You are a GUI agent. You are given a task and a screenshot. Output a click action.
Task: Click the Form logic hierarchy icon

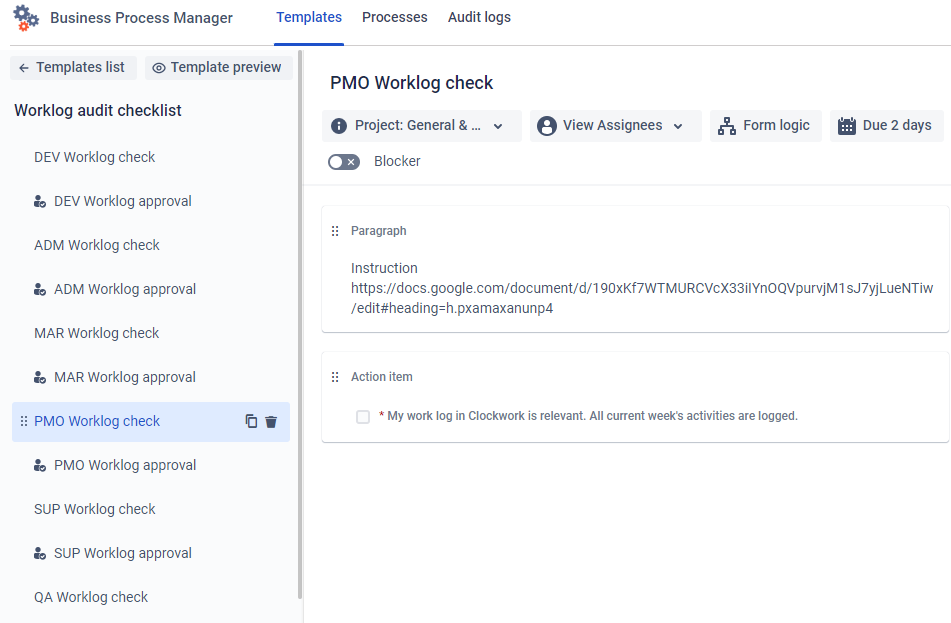pyautogui.click(x=727, y=126)
